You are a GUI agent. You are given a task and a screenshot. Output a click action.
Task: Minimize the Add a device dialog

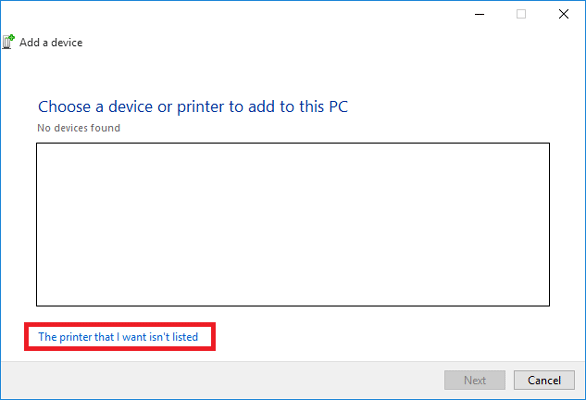(479, 14)
